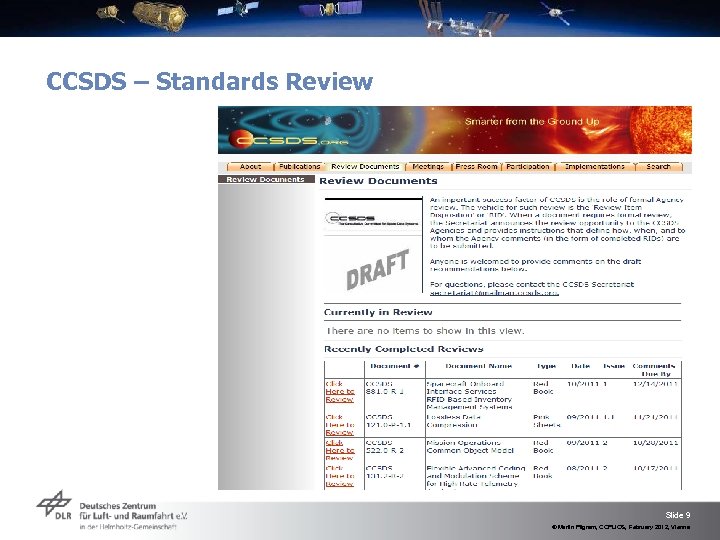The width and height of the screenshot is (720, 540).
Task: Click the DRAFT document thumbnail
Action: [373, 245]
